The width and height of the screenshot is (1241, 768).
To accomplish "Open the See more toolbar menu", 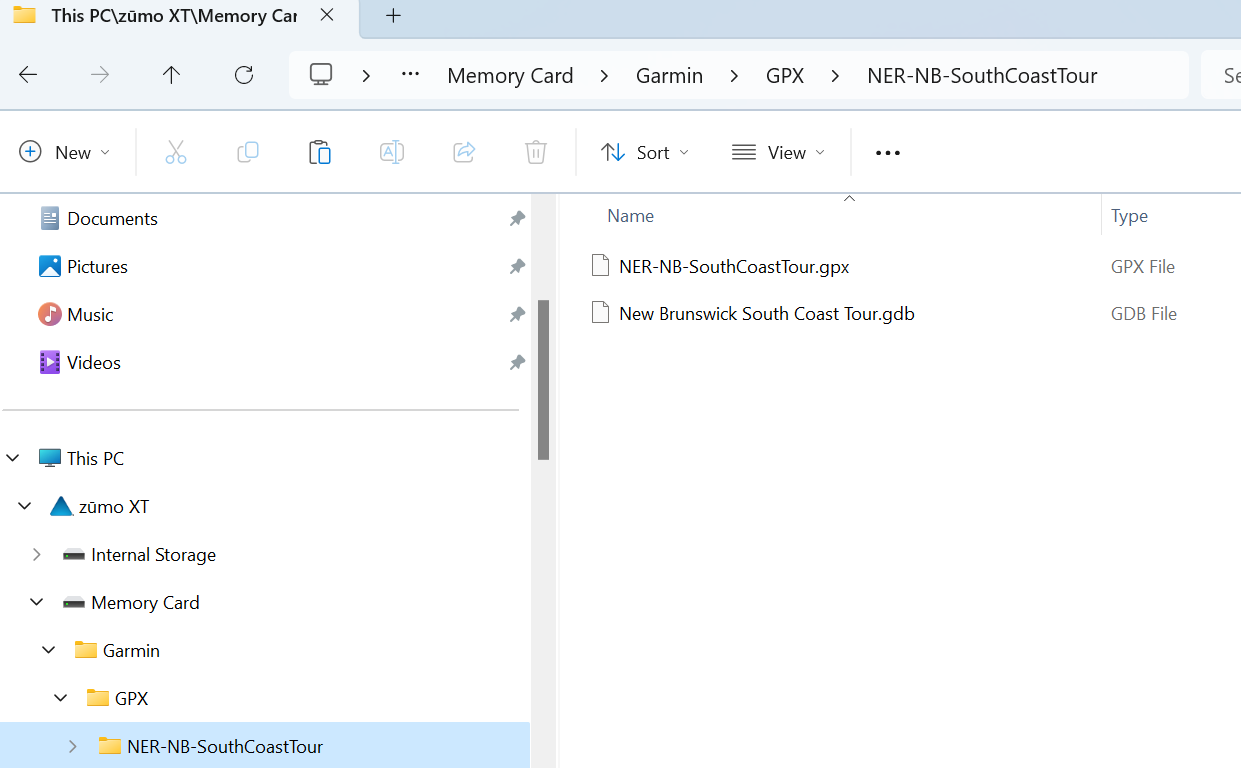I will click(x=888, y=152).
